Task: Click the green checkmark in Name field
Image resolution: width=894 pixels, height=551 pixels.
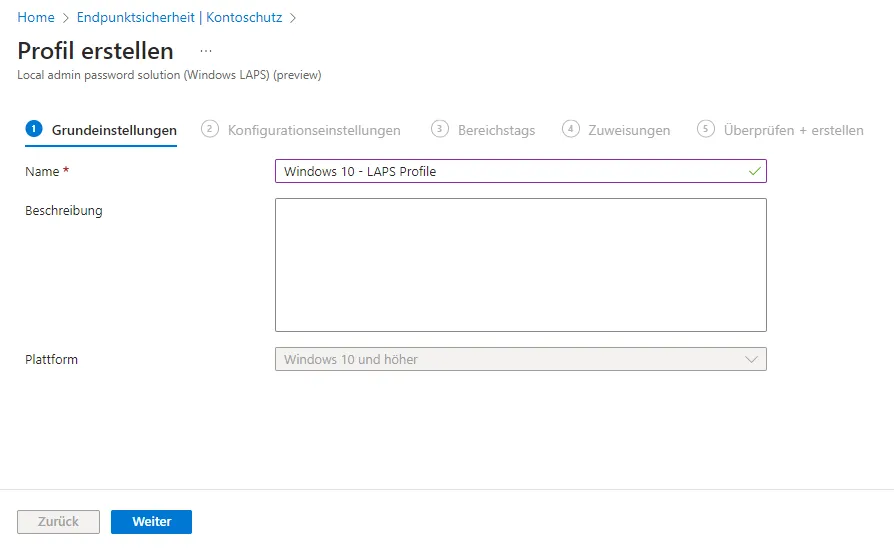Action: pyautogui.click(x=754, y=171)
